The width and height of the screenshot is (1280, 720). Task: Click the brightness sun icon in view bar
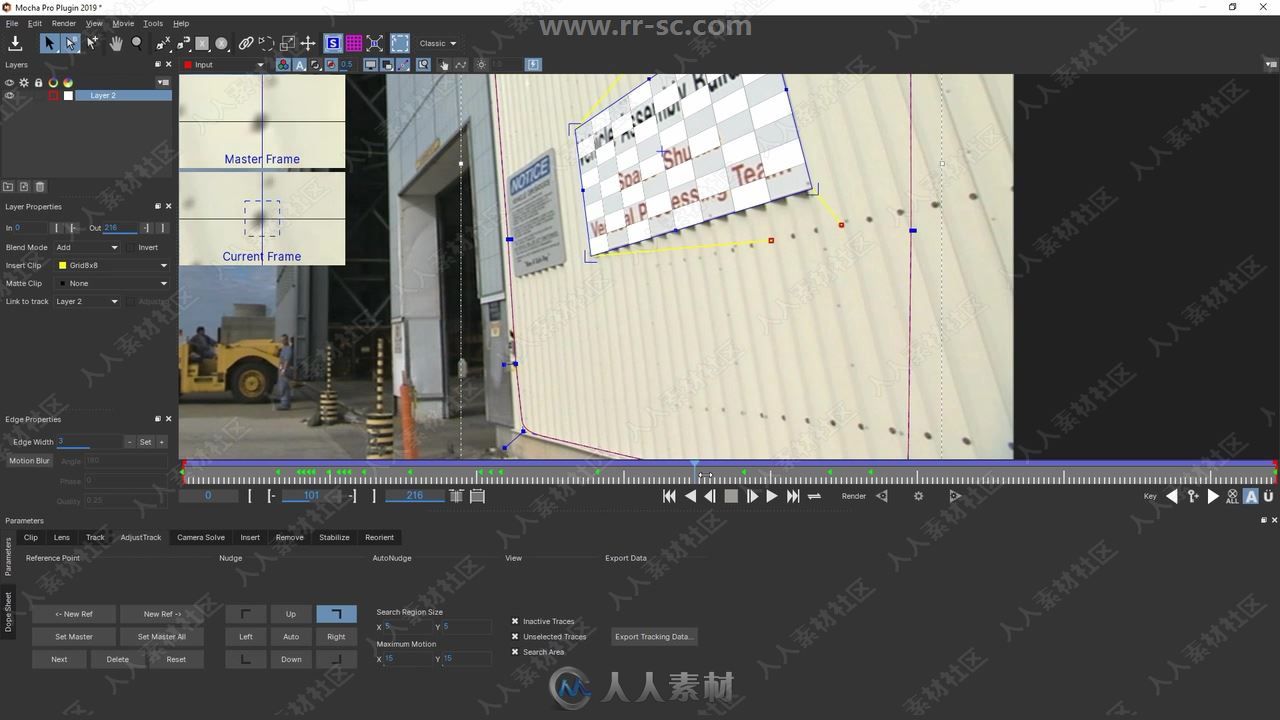(x=481, y=65)
